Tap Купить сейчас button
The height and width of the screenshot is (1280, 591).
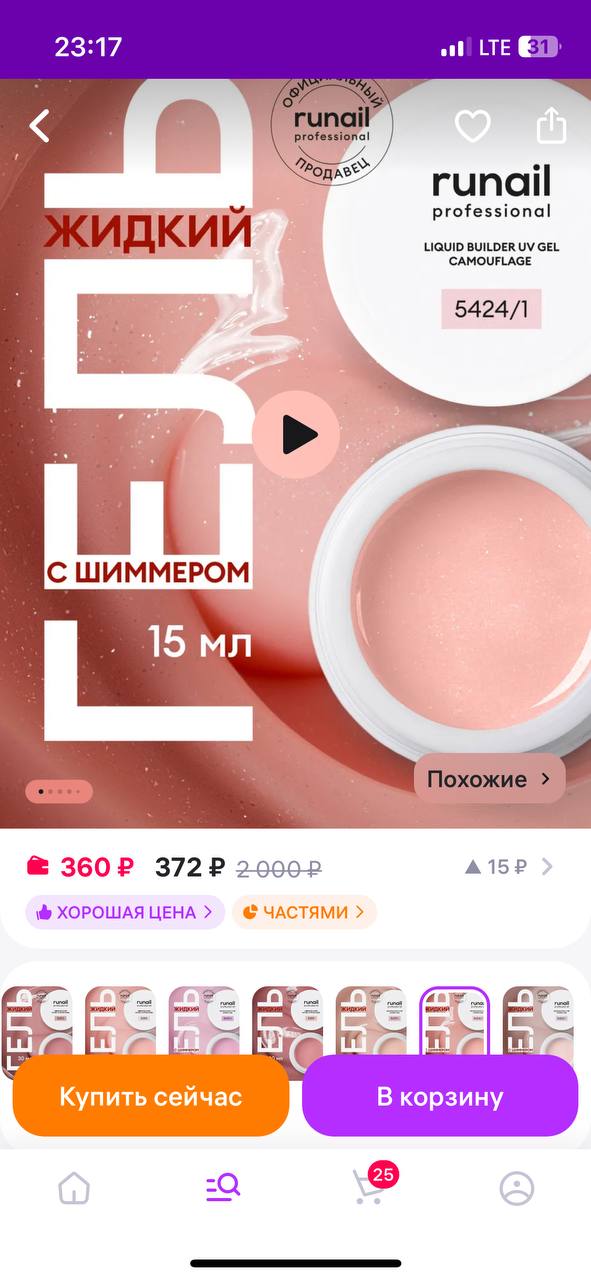[x=151, y=1096]
